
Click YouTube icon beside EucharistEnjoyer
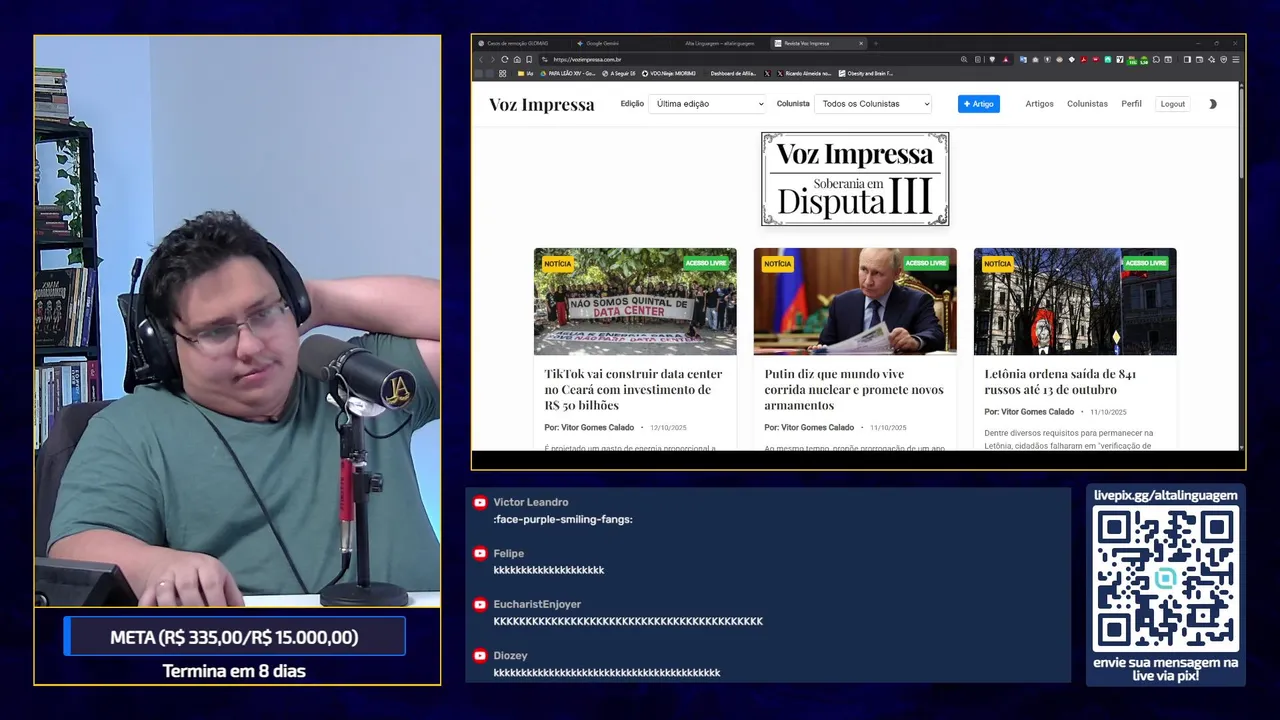pos(480,605)
